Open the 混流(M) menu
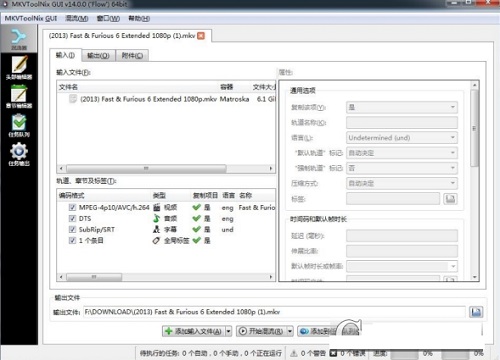Viewport: 500px width, 360px height. click(77, 18)
